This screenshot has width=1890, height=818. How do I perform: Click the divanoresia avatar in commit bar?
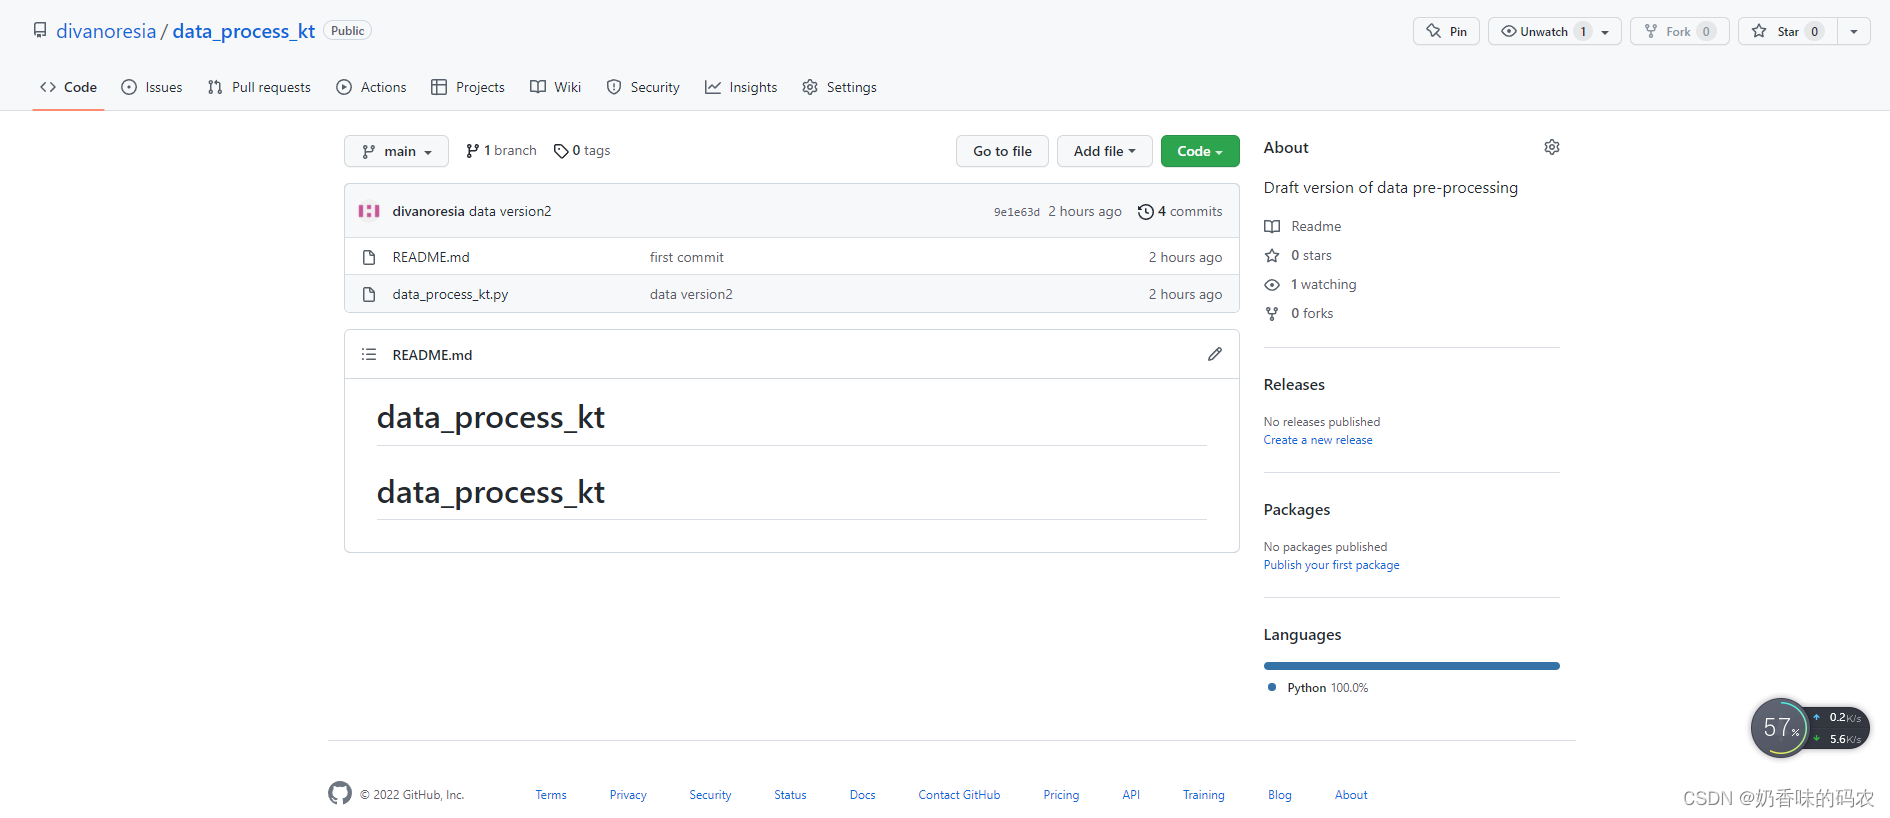tap(369, 211)
